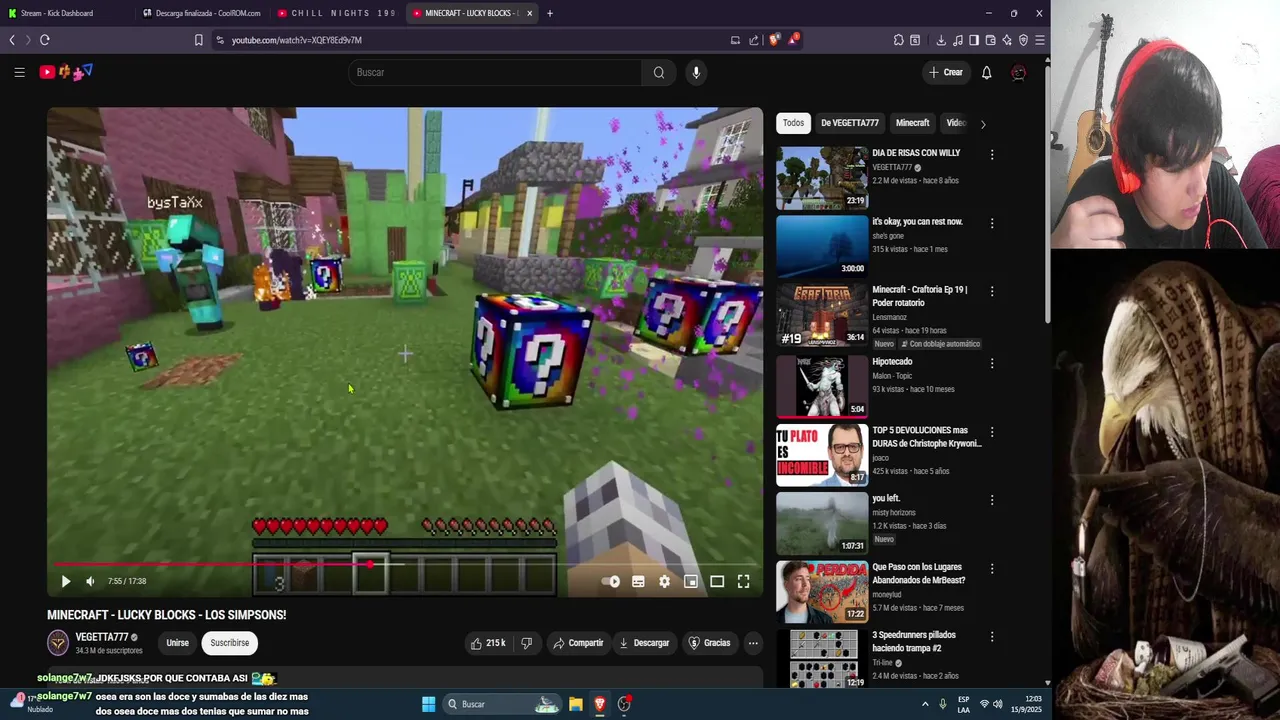This screenshot has height=720, width=1280.
Task: Switch to the miniplayer
Action: pyautogui.click(x=690, y=581)
